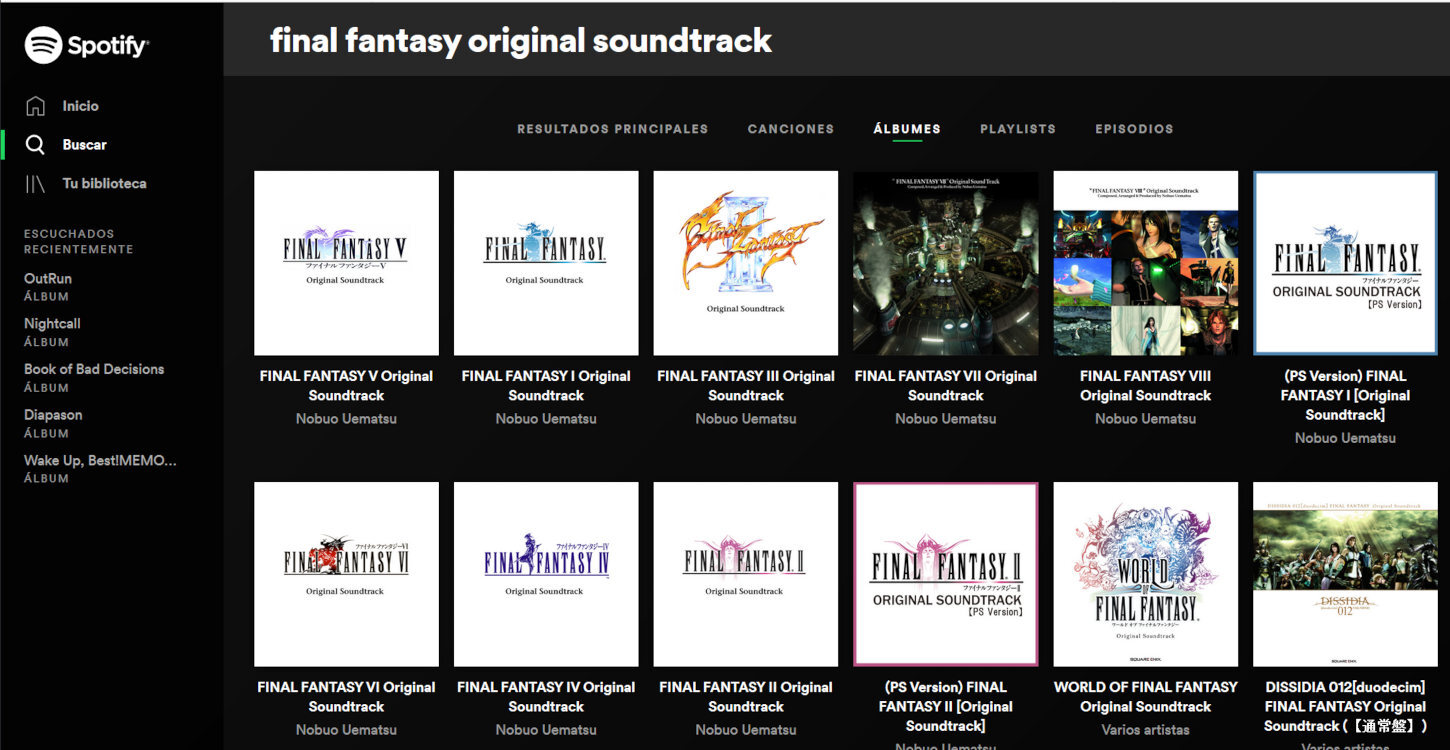Select the Episodios tab
Viewport: 1450px width, 750px height.
pos(1134,128)
